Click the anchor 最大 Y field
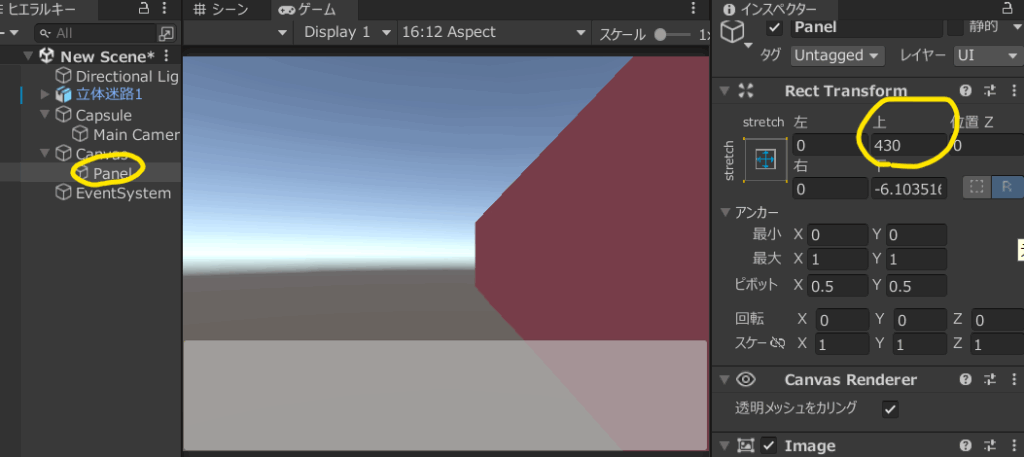Image resolution: width=1024 pixels, height=457 pixels. (x=916, y=259)
